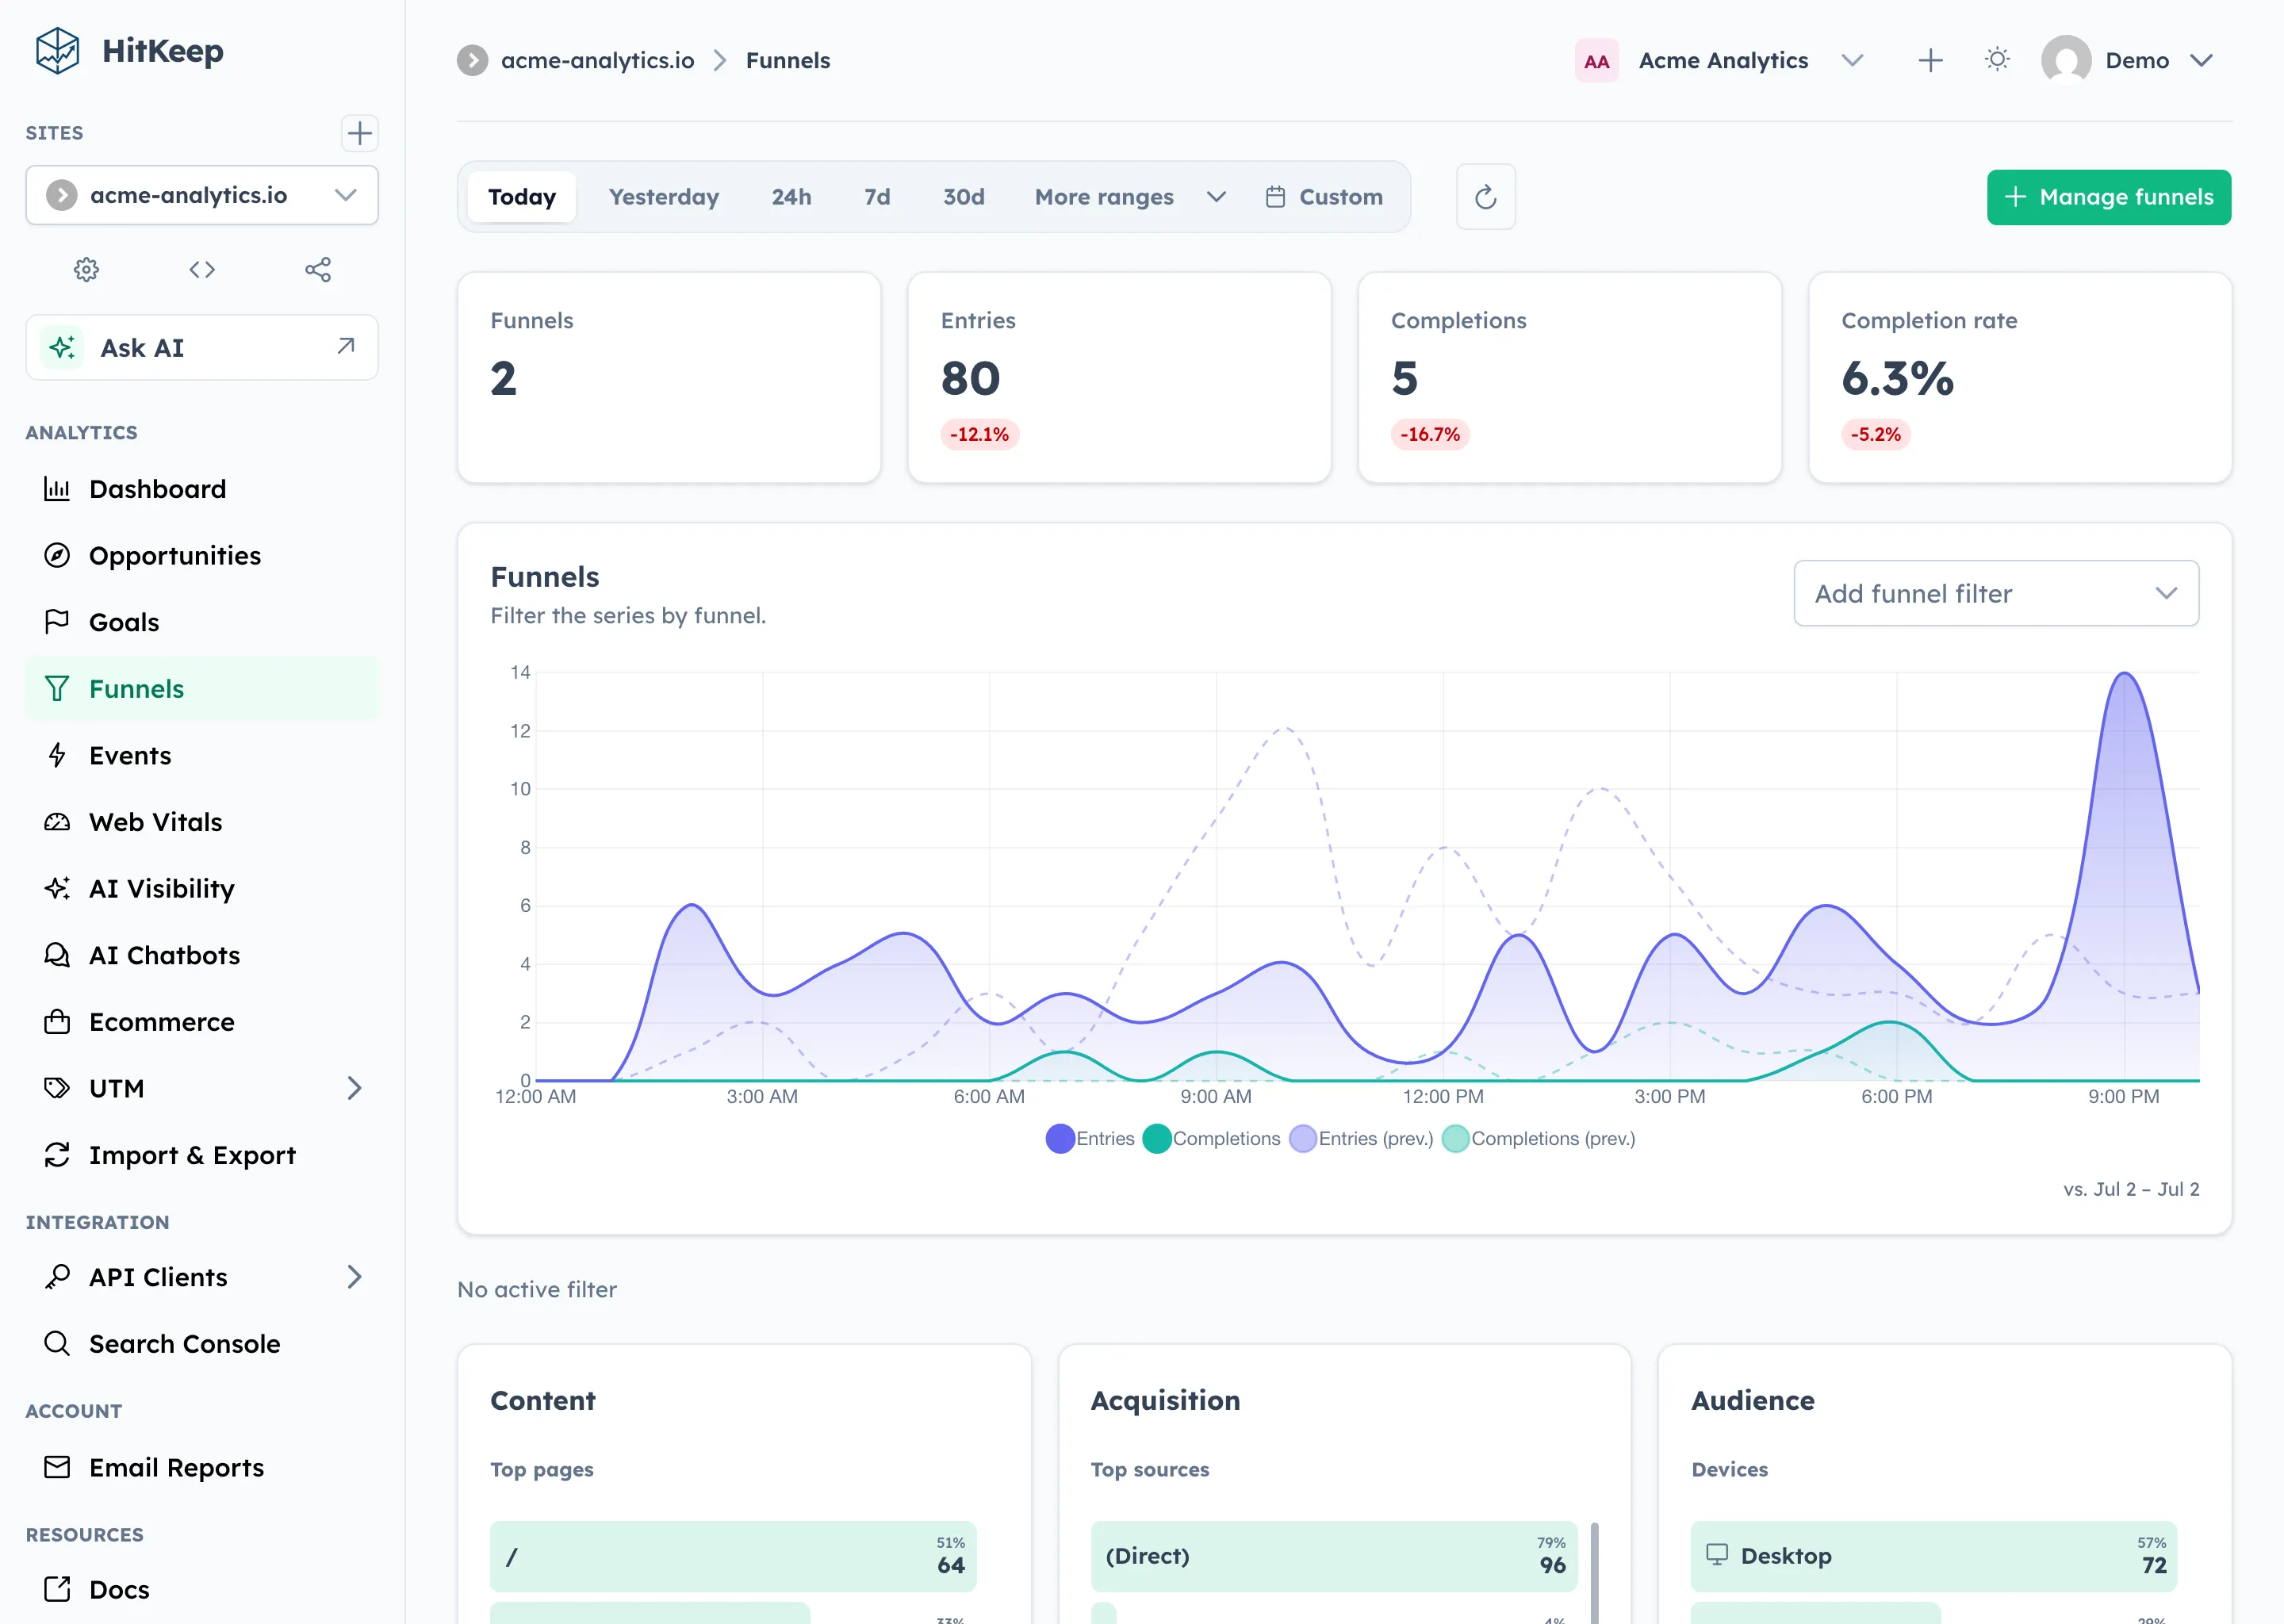The image size is (2284, 1624).
Task: Click the Entries -12.1% badge
Action: click(x=979, y=434)
